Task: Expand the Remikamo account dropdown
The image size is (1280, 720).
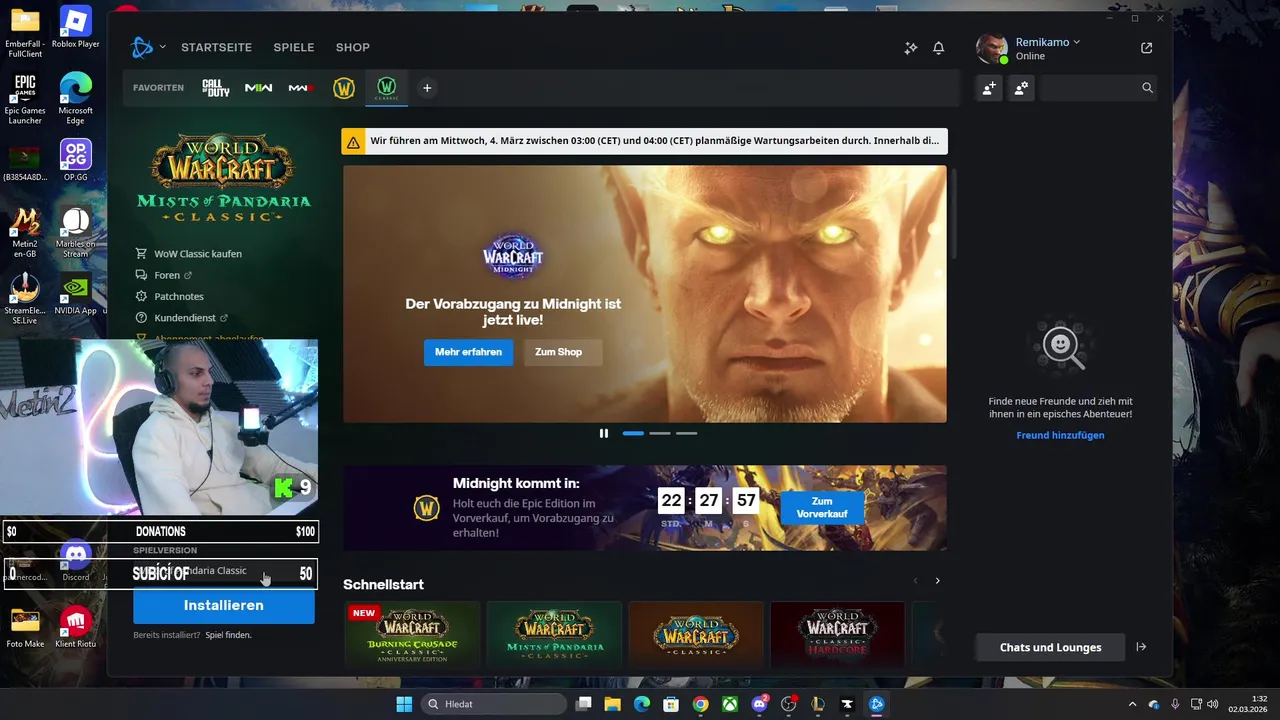Action: pos(1048,42)
